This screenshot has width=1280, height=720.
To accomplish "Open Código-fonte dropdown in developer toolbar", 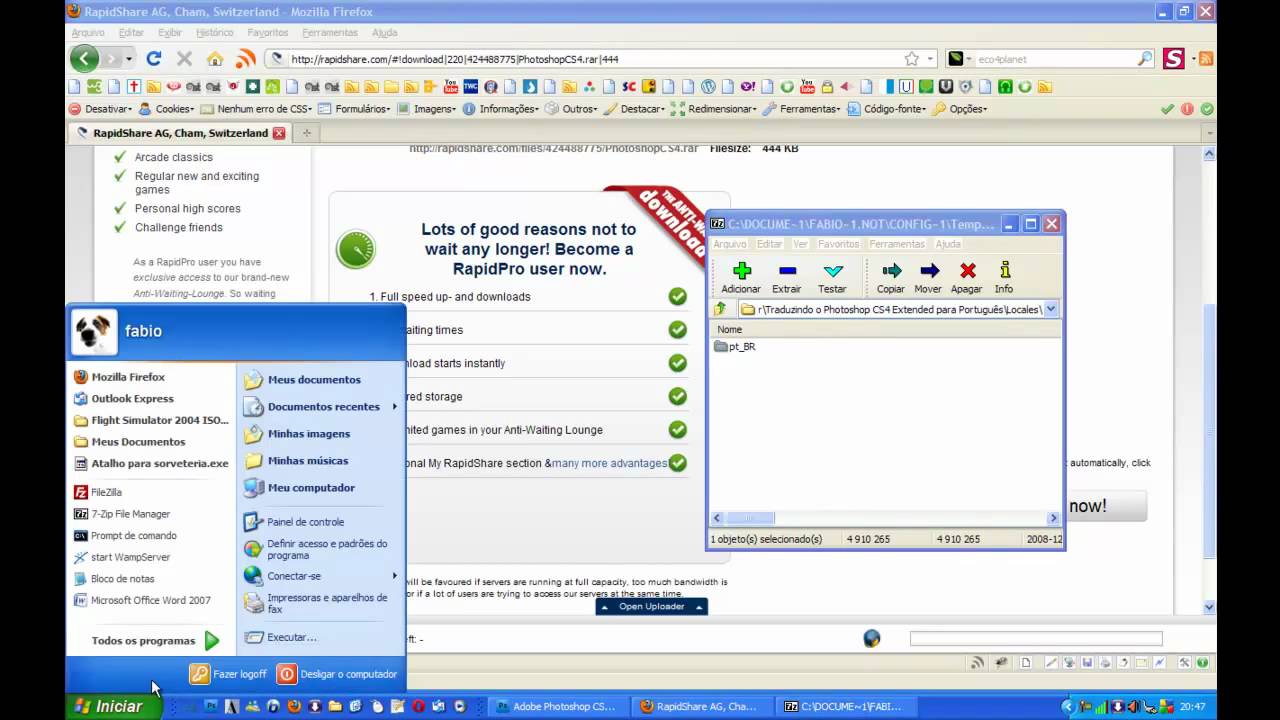I will pyautogui.click(x=887, y=109).
